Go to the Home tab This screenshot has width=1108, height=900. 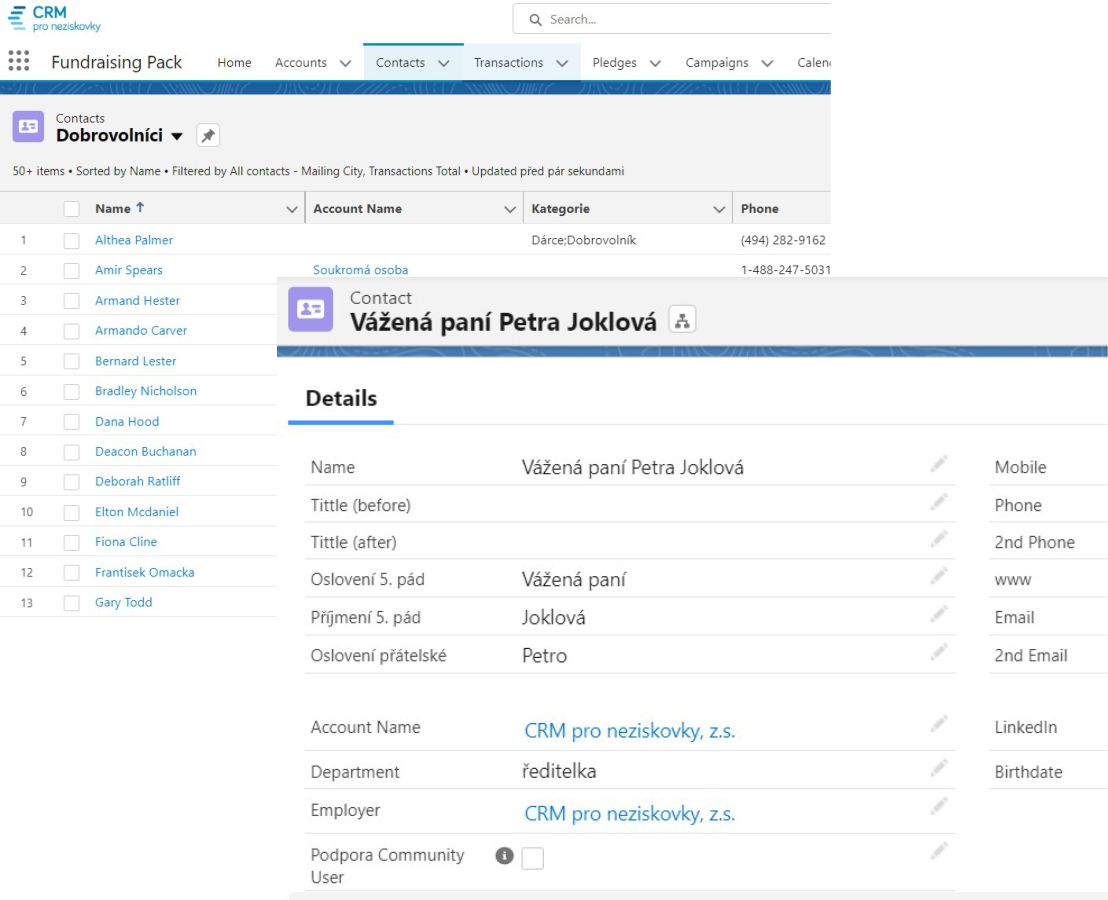(x=234, y=63)
